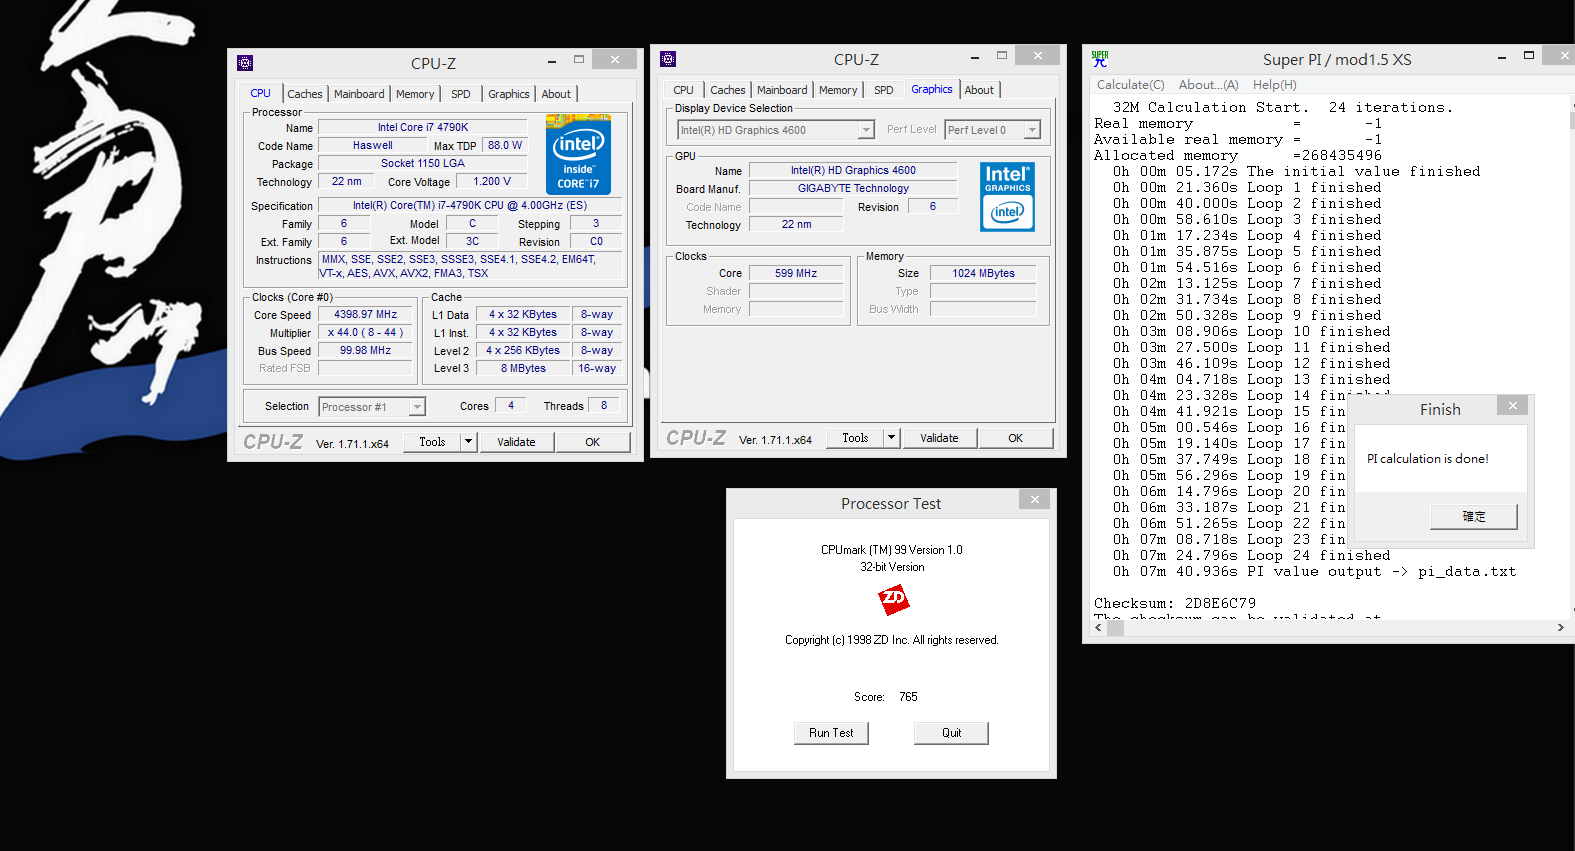Image resolution: width=1575 pixels, height=851 pixels.
Task: Select the CPU tab in left CPU-Z window
Action: pos(261,93)
